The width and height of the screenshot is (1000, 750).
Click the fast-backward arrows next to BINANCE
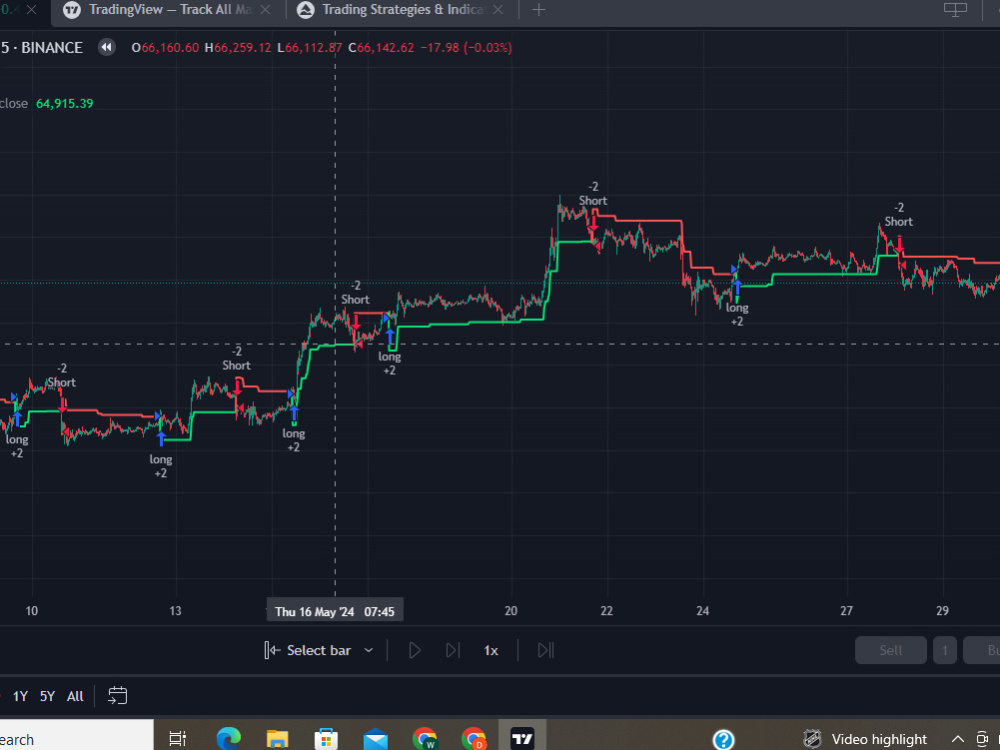pyautogui.click(x=106, y=47)
